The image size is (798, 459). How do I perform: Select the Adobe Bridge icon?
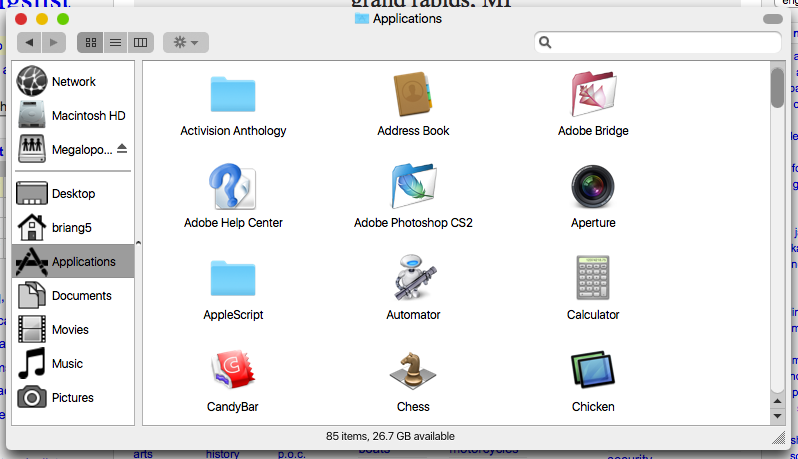click(593, 94)
